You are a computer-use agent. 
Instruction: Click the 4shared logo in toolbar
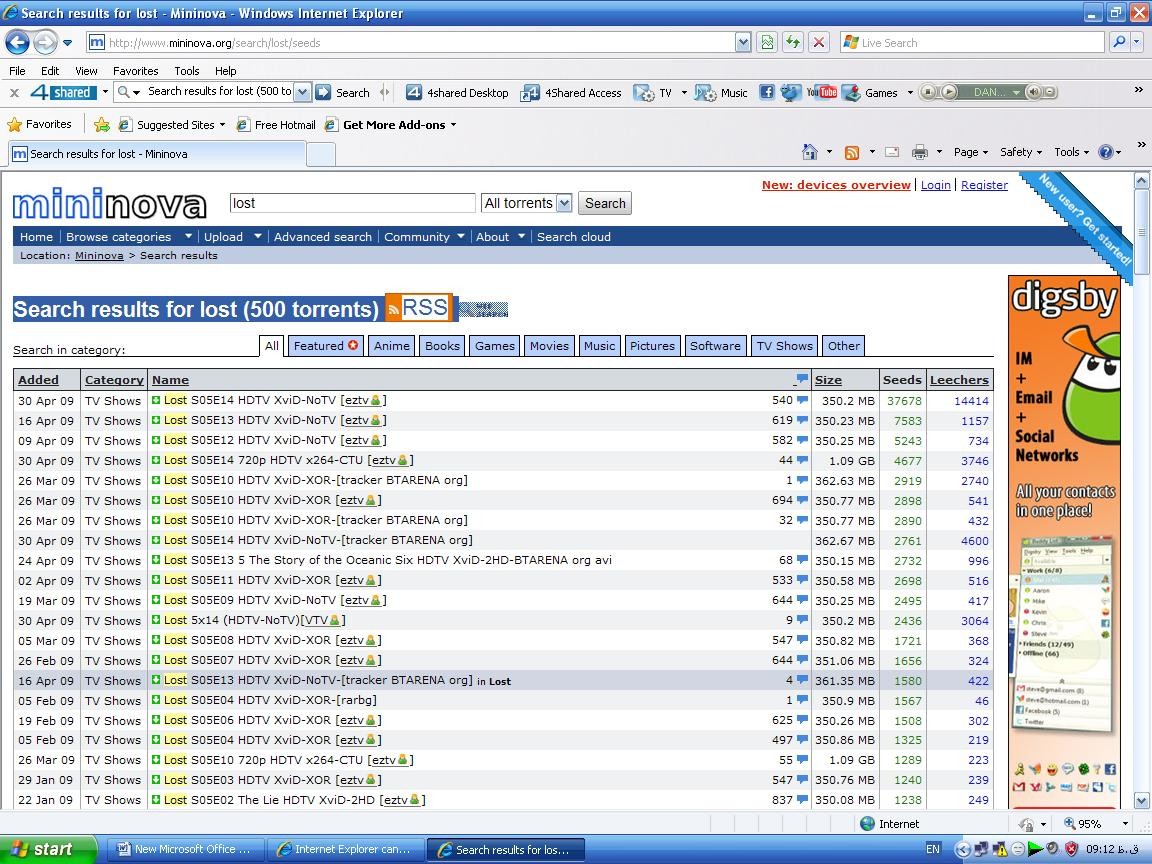pos(63,93)
